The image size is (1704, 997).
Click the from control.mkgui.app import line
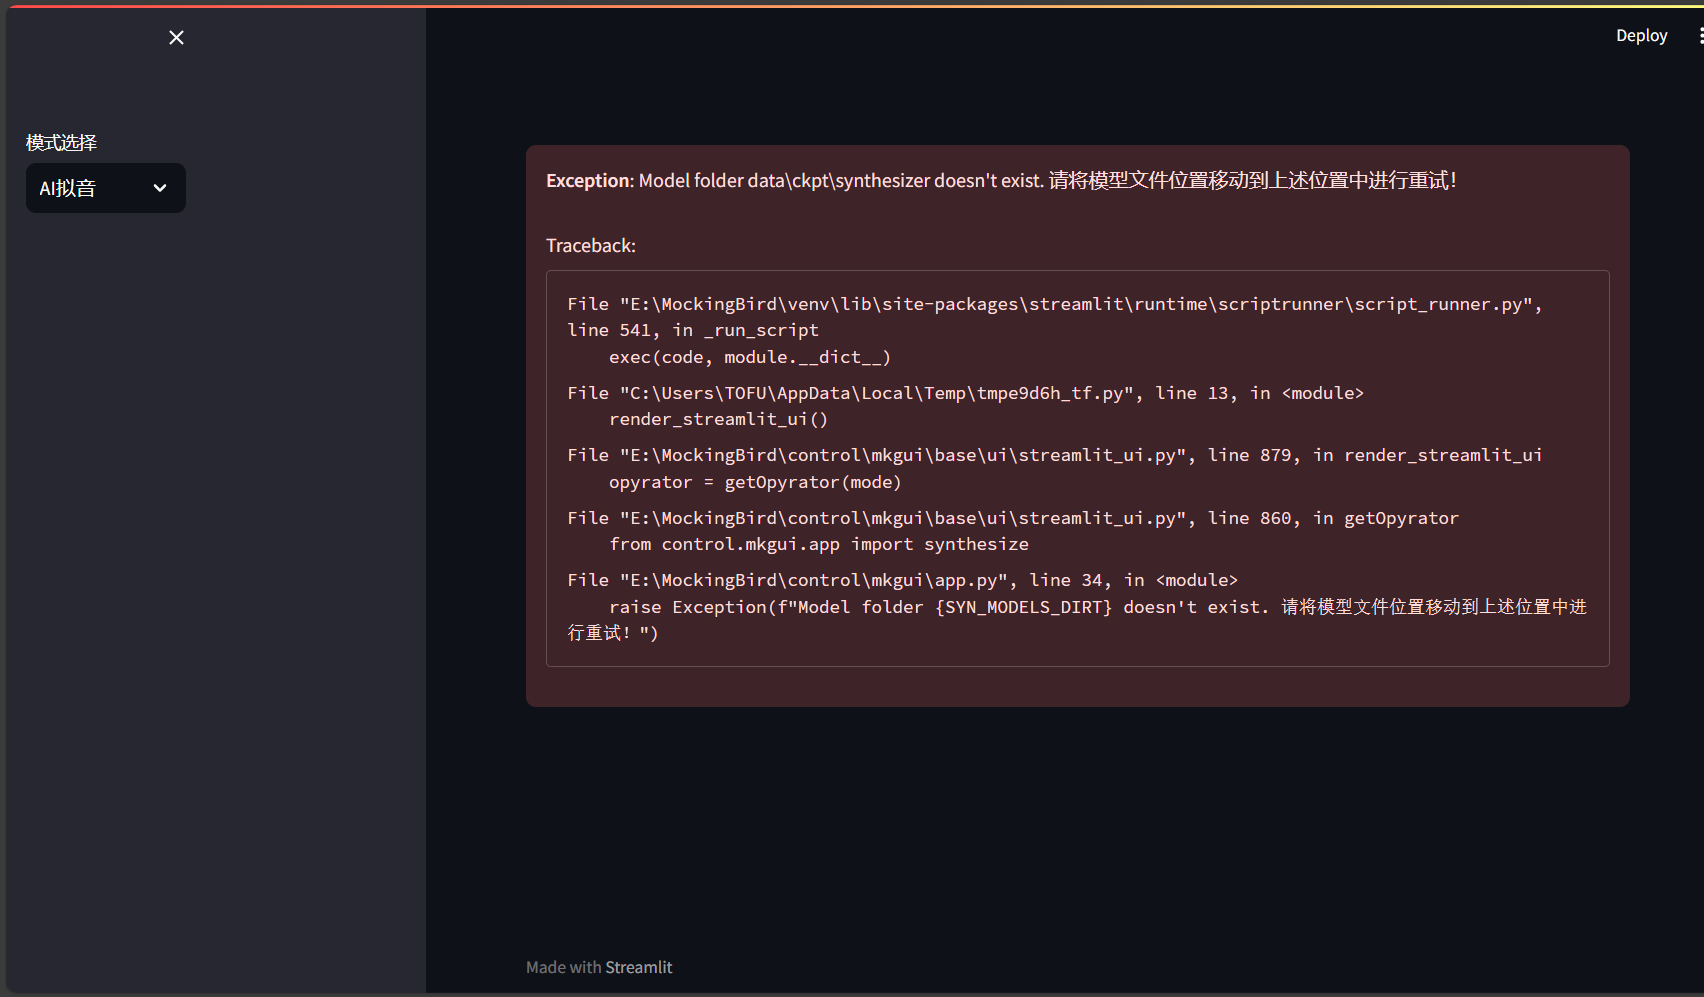[819, 544]
